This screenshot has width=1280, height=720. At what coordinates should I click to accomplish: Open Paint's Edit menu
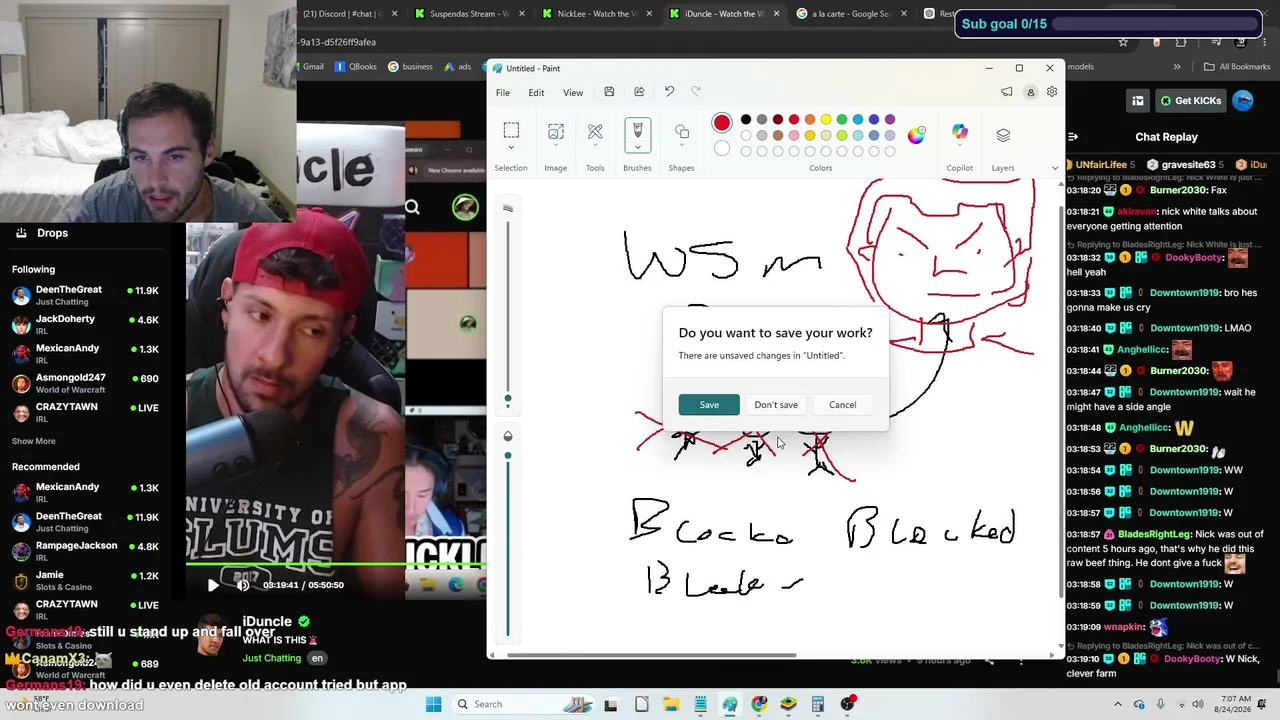click(x=536, y=93)
